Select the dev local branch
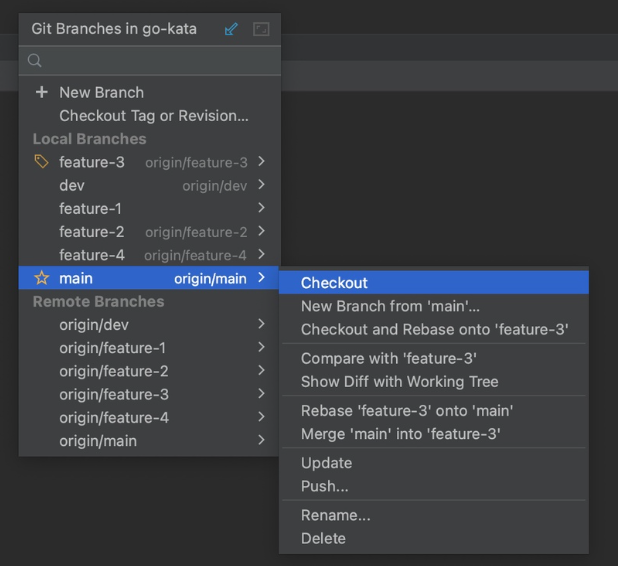 [72, 185]
